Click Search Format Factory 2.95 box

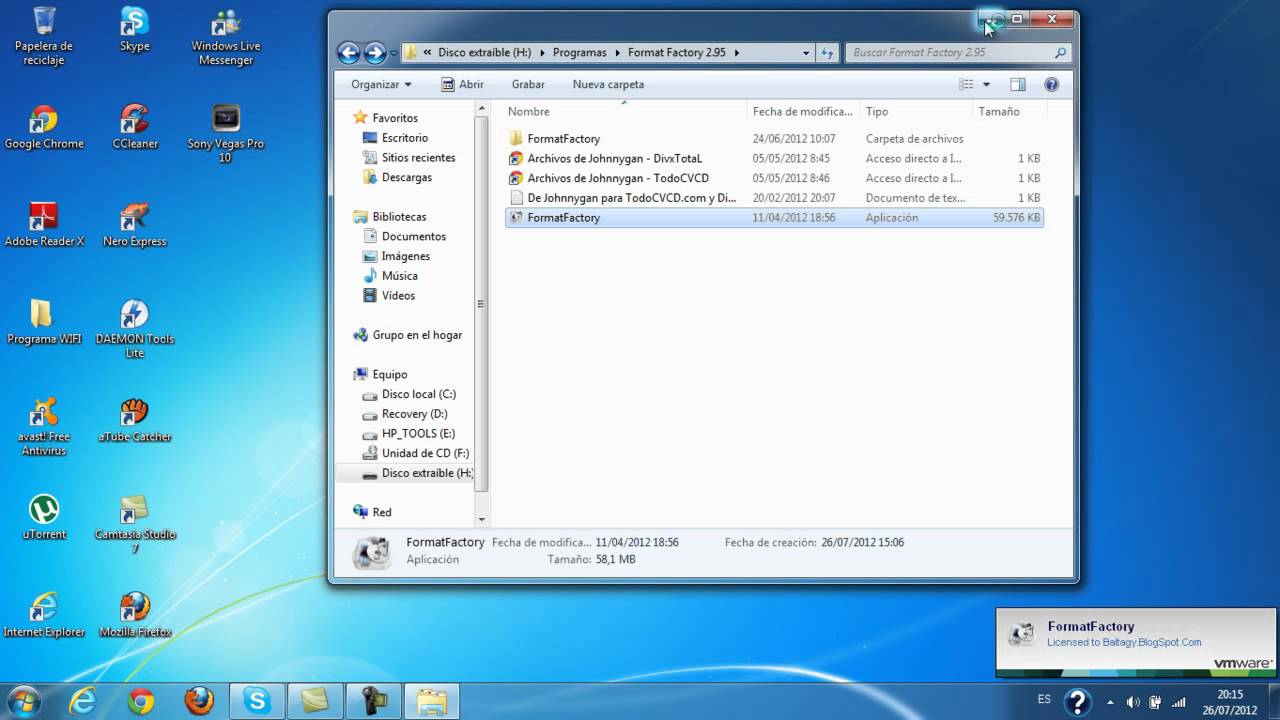pos(958,53)
